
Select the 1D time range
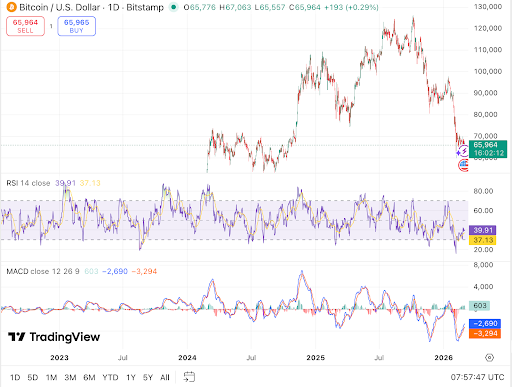15,377
